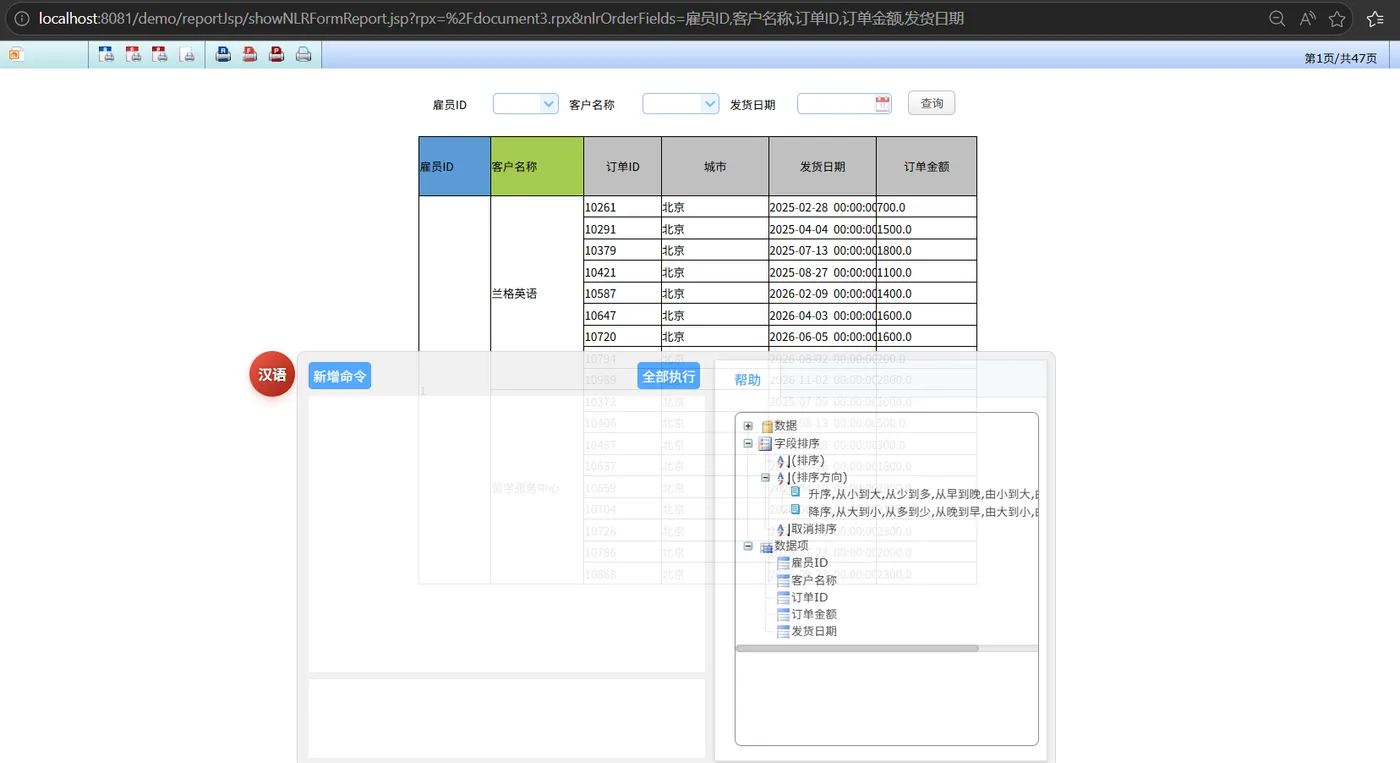The height and width of the screenshot is (763, 1400).
Task: Select the 取消排序 tree item
Action: click(812, 529)
